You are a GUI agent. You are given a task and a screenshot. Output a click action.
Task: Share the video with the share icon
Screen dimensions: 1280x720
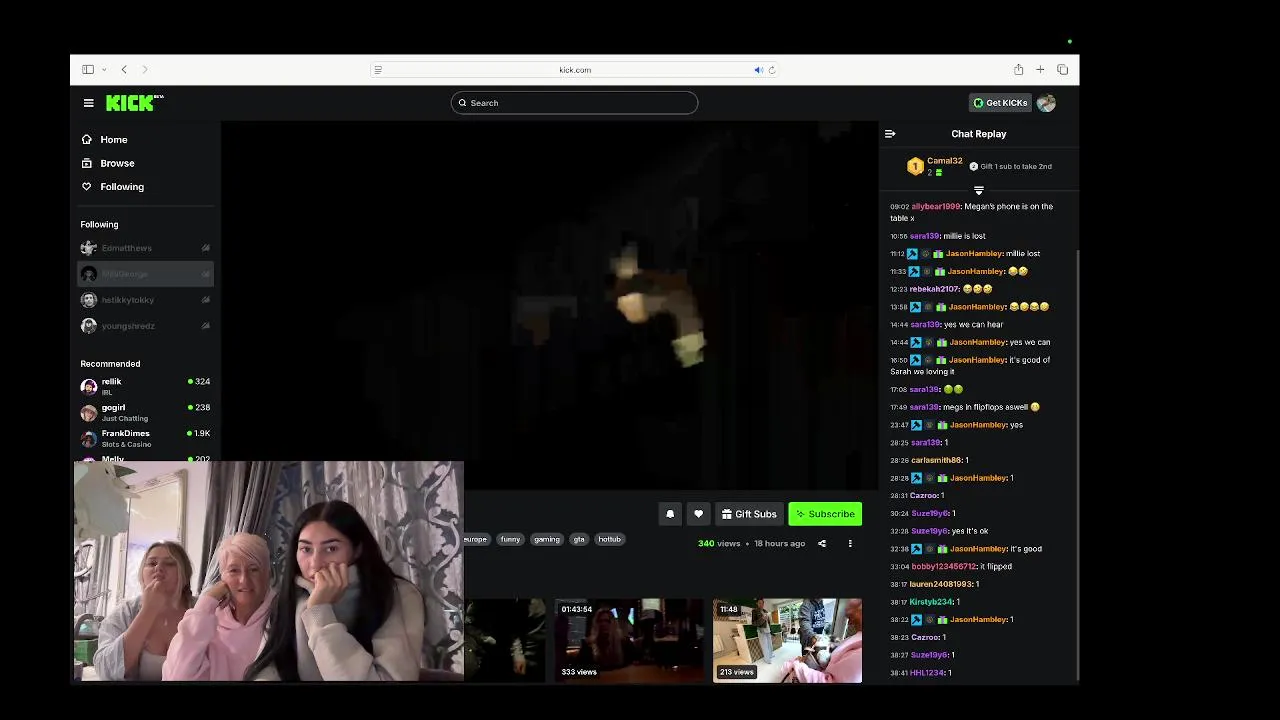tap(822, 544)
